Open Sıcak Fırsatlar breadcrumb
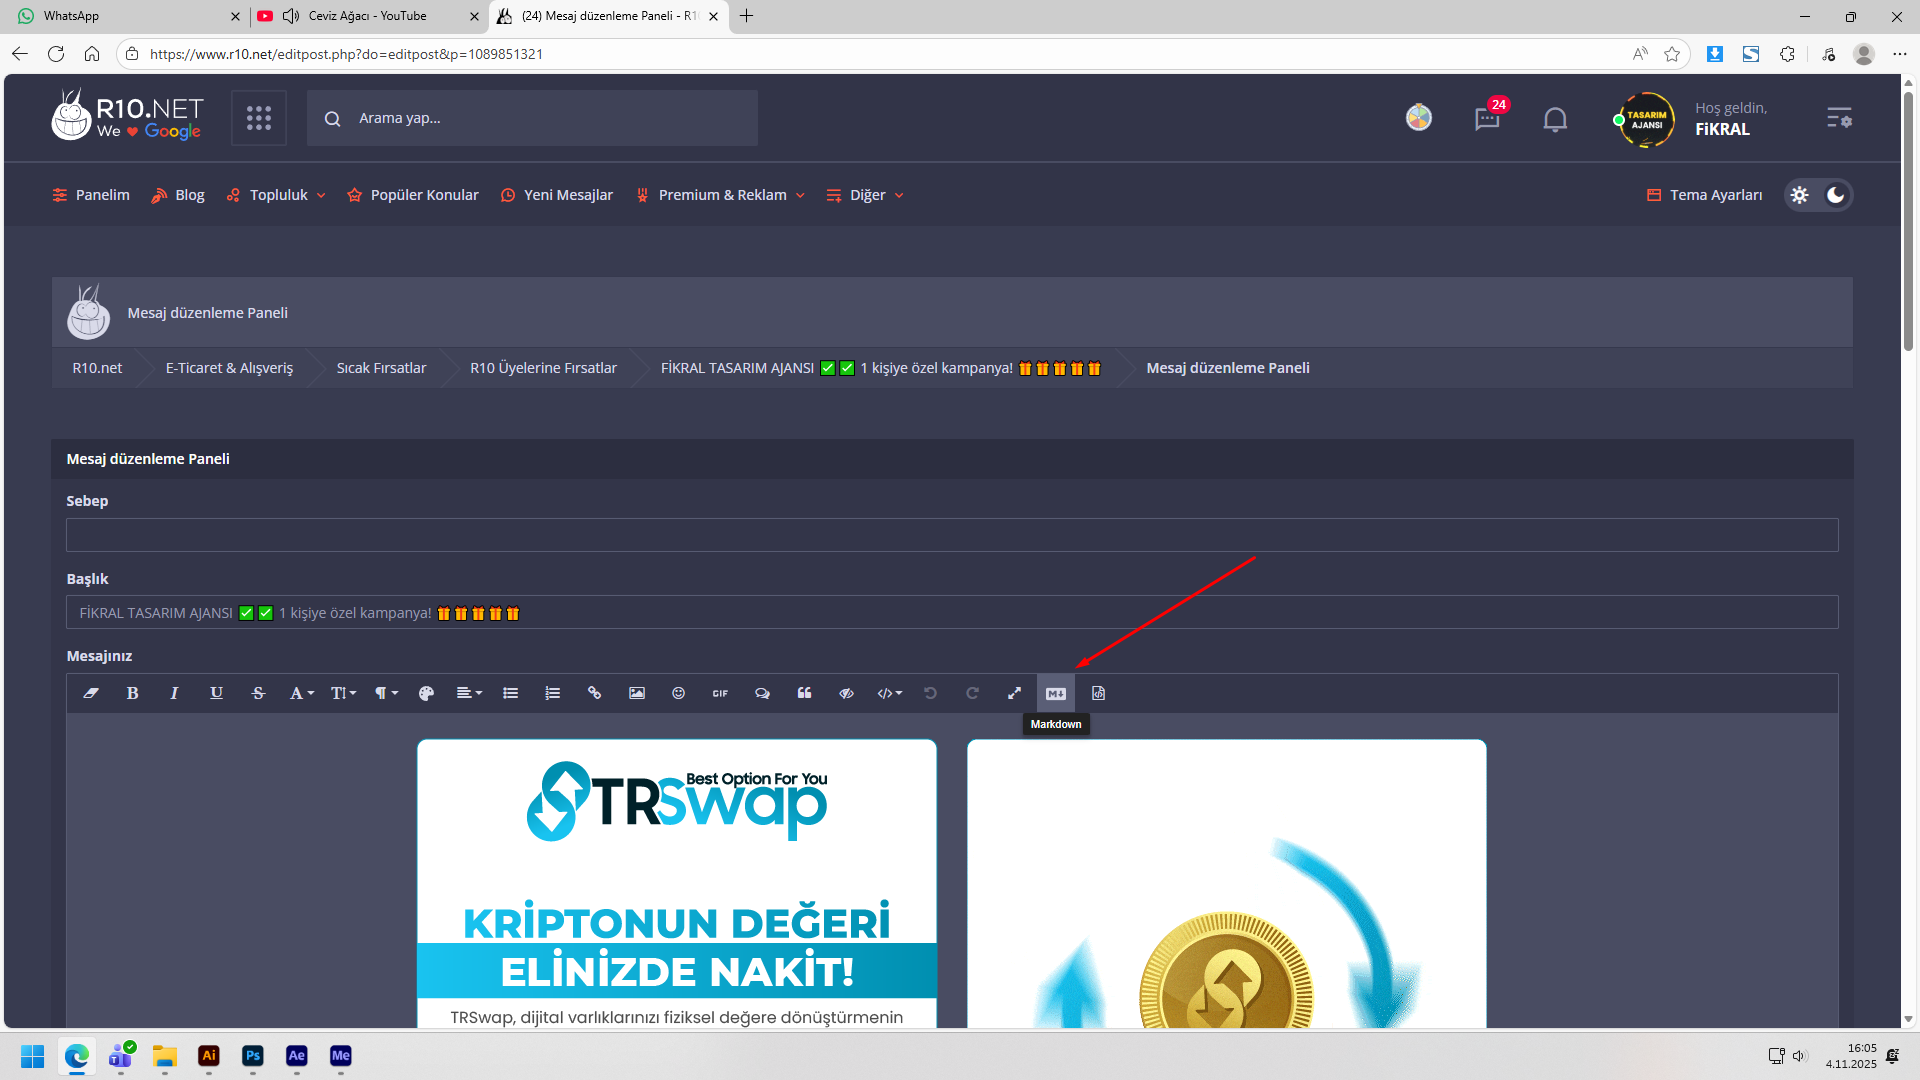Screen dimensions: 1920x1080 point(381,368)
